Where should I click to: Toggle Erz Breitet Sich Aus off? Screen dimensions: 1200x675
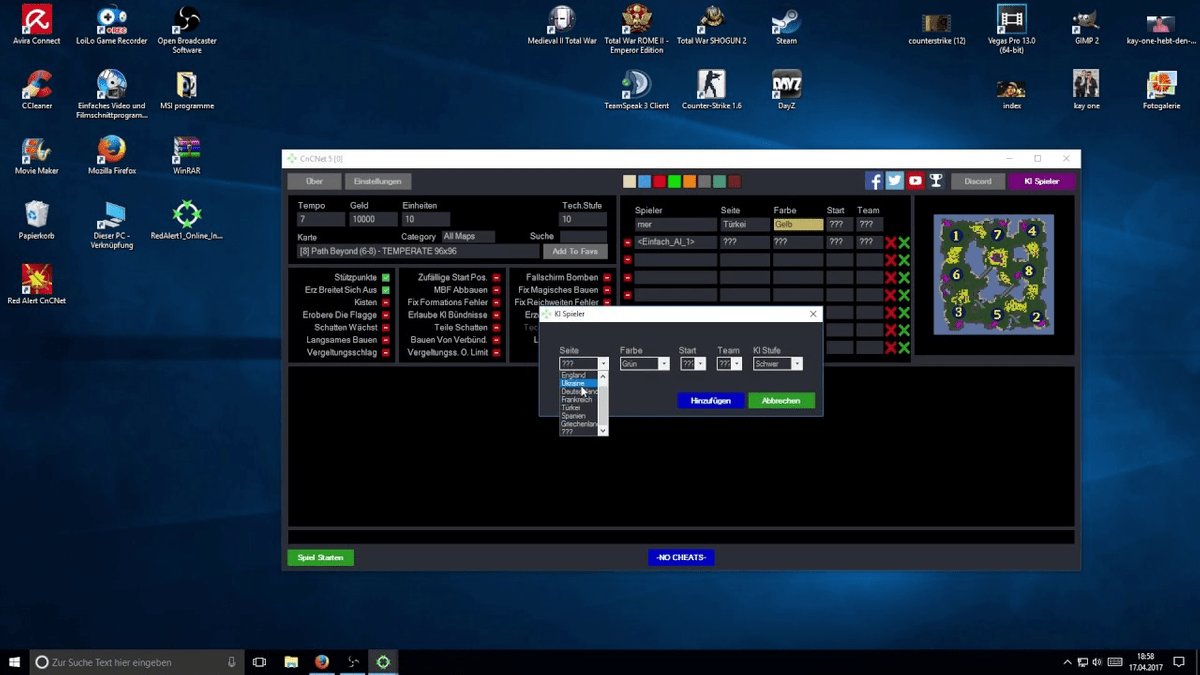pos(384,289)
